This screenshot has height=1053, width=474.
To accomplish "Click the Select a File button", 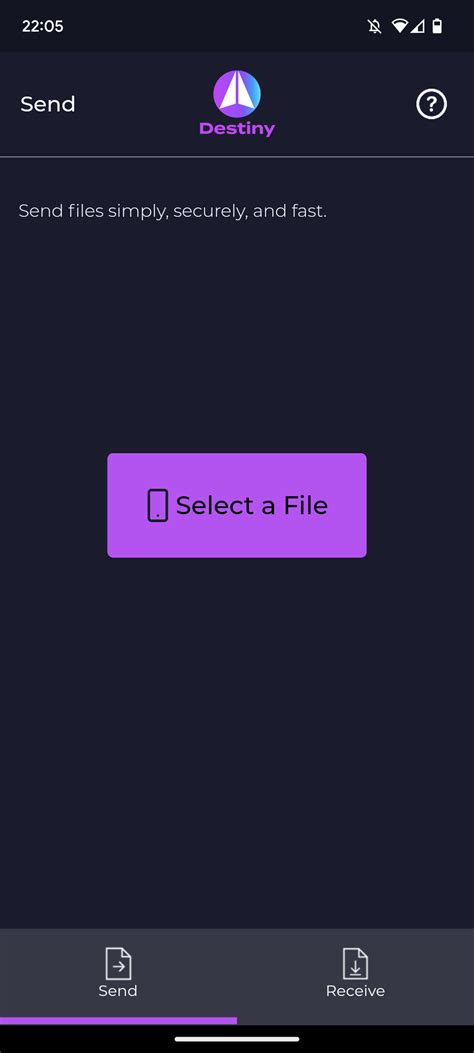I will pyautogui.click(x=237, y=505).
